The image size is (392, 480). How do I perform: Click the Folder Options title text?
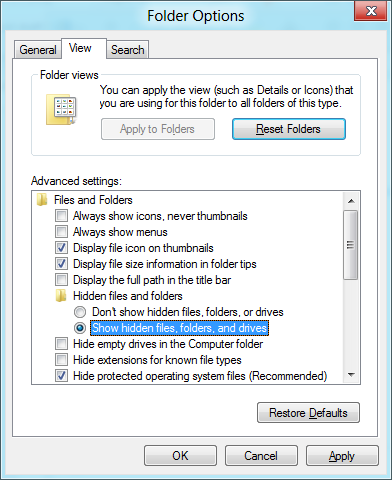coord(196,16)
